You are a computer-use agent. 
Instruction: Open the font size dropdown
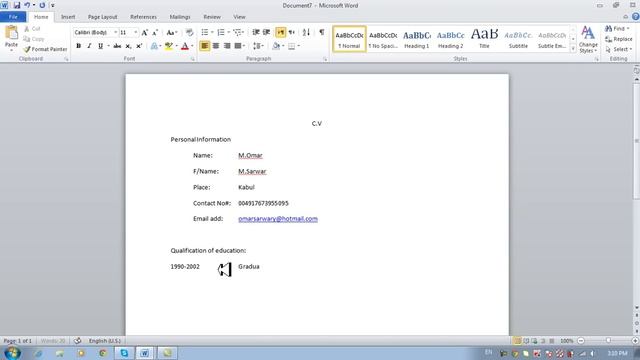click(x=136, y=32)
